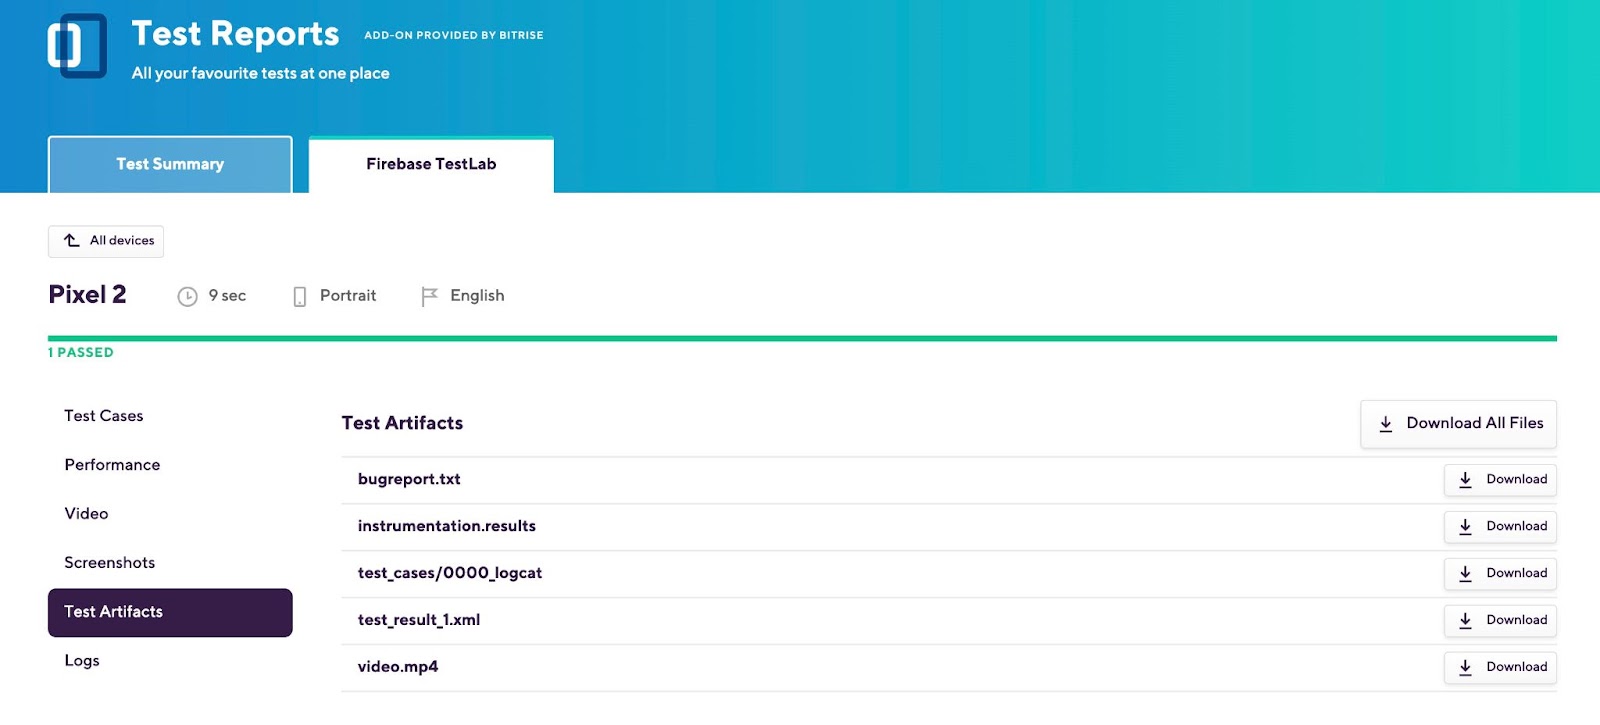Click the video.mp4 file name
The width and height of the screenshot is (1600, 725).
coord(398,667)
